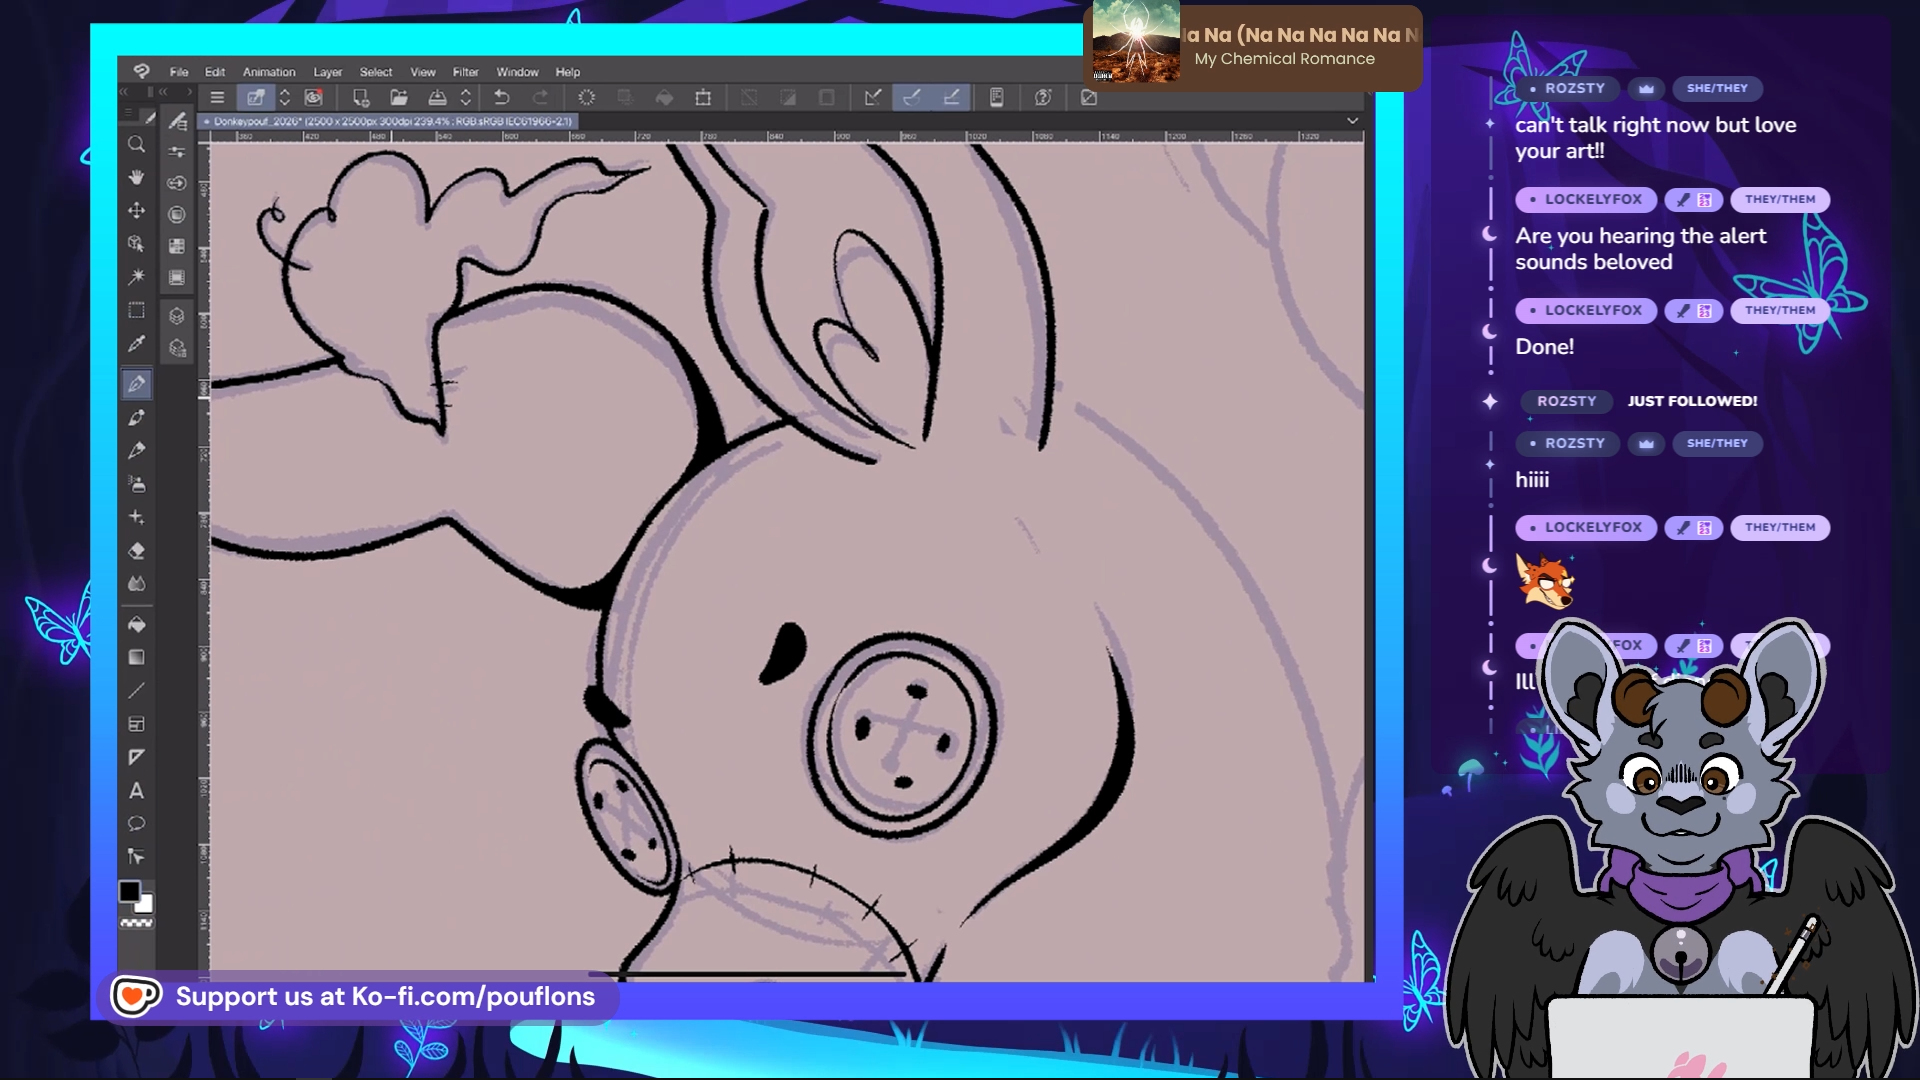Viewport: 1920px width, 1080px height.
Task: Open the stepper arrows beside Save icon
Action: pos(465,97)
